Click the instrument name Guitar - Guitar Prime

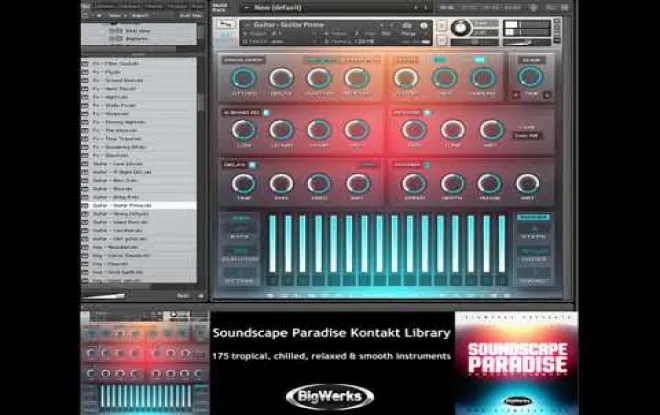pos(288,25)
